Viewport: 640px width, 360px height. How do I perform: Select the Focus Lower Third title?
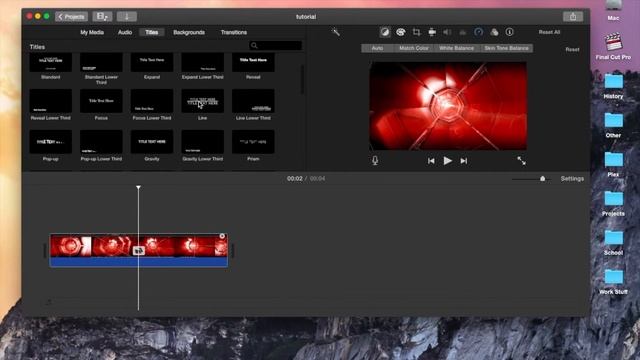point(152,101)
